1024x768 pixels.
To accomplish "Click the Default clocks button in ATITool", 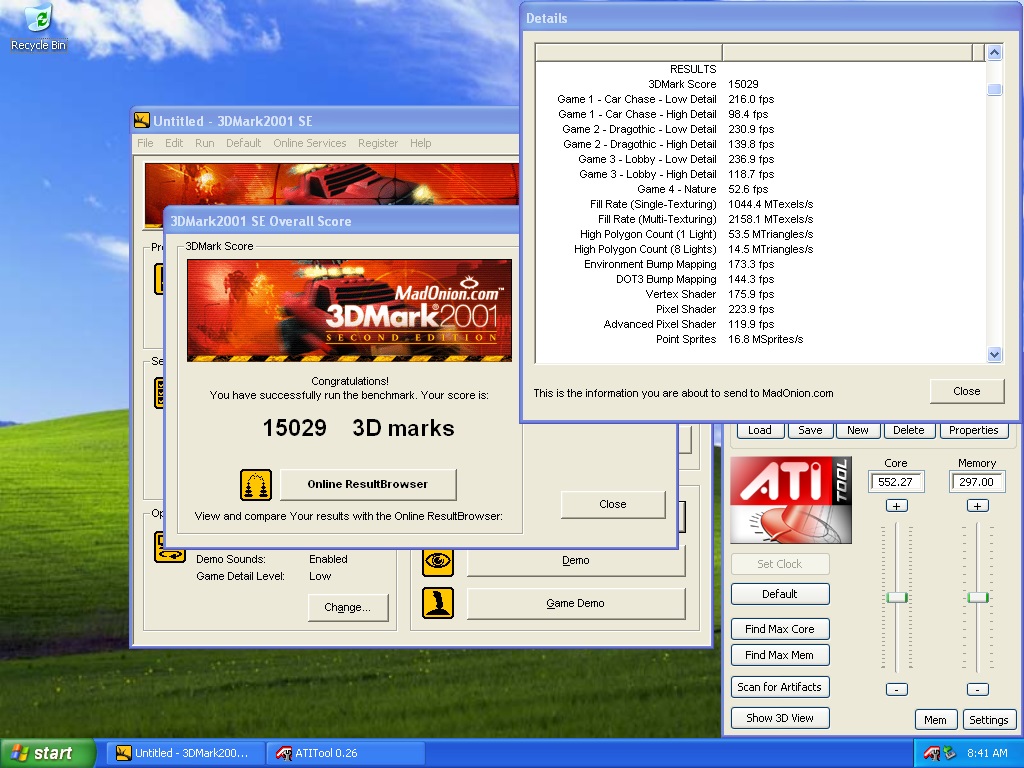I will 780,594.
